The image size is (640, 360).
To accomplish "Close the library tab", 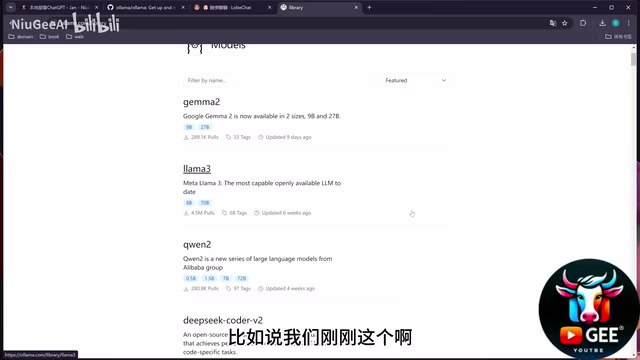I will coord(356,7).
